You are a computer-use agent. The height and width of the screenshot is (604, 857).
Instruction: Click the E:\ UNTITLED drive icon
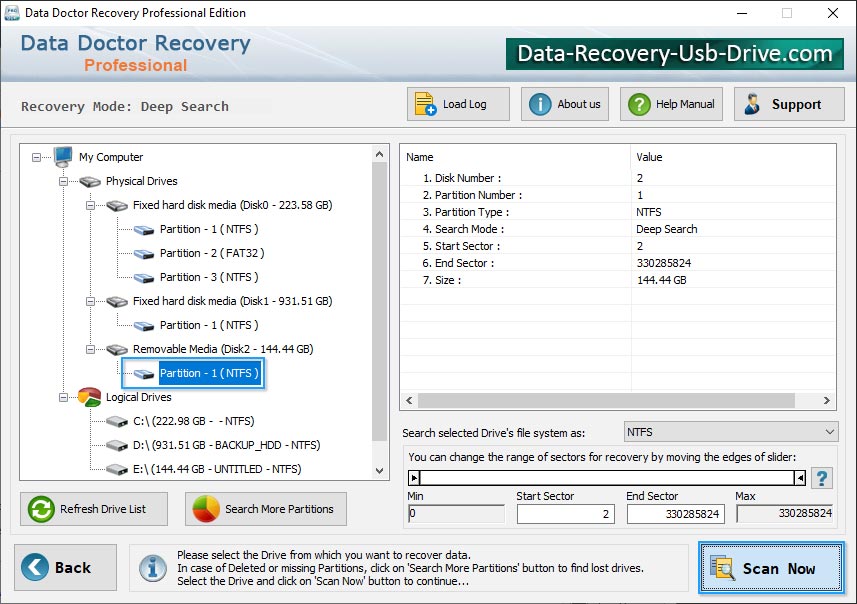click(117, 470)
